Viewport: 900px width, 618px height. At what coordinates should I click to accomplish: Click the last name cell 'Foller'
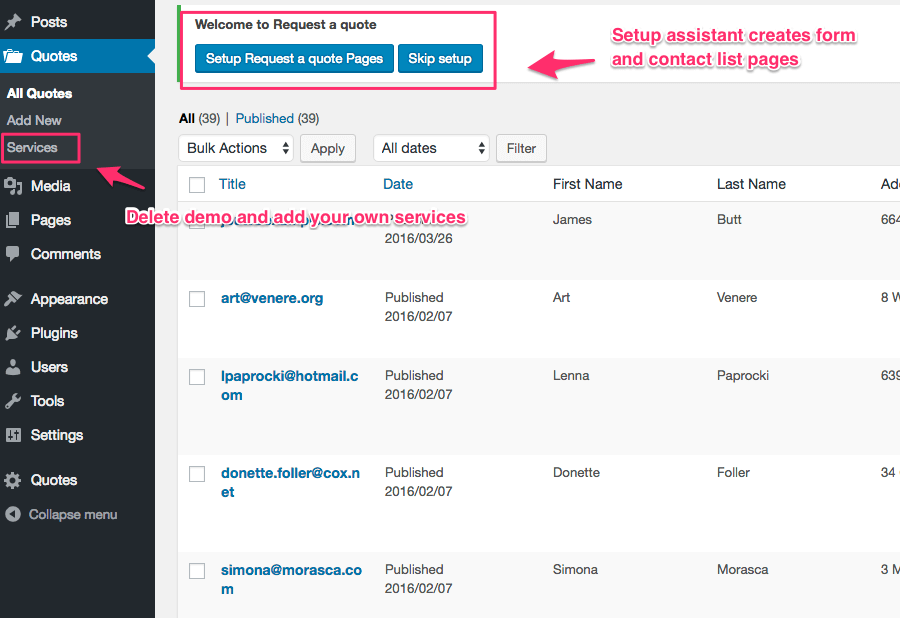[x=733, y=472]
